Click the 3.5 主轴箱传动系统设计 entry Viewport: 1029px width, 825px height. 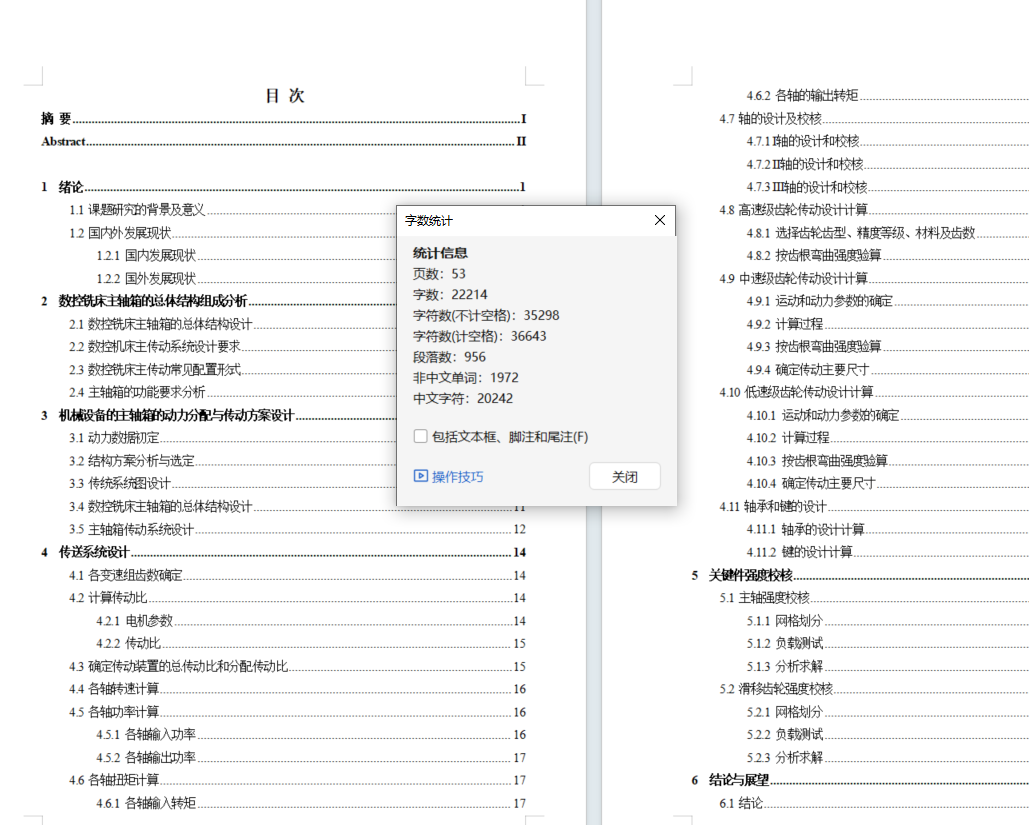(x=297, y=529)
